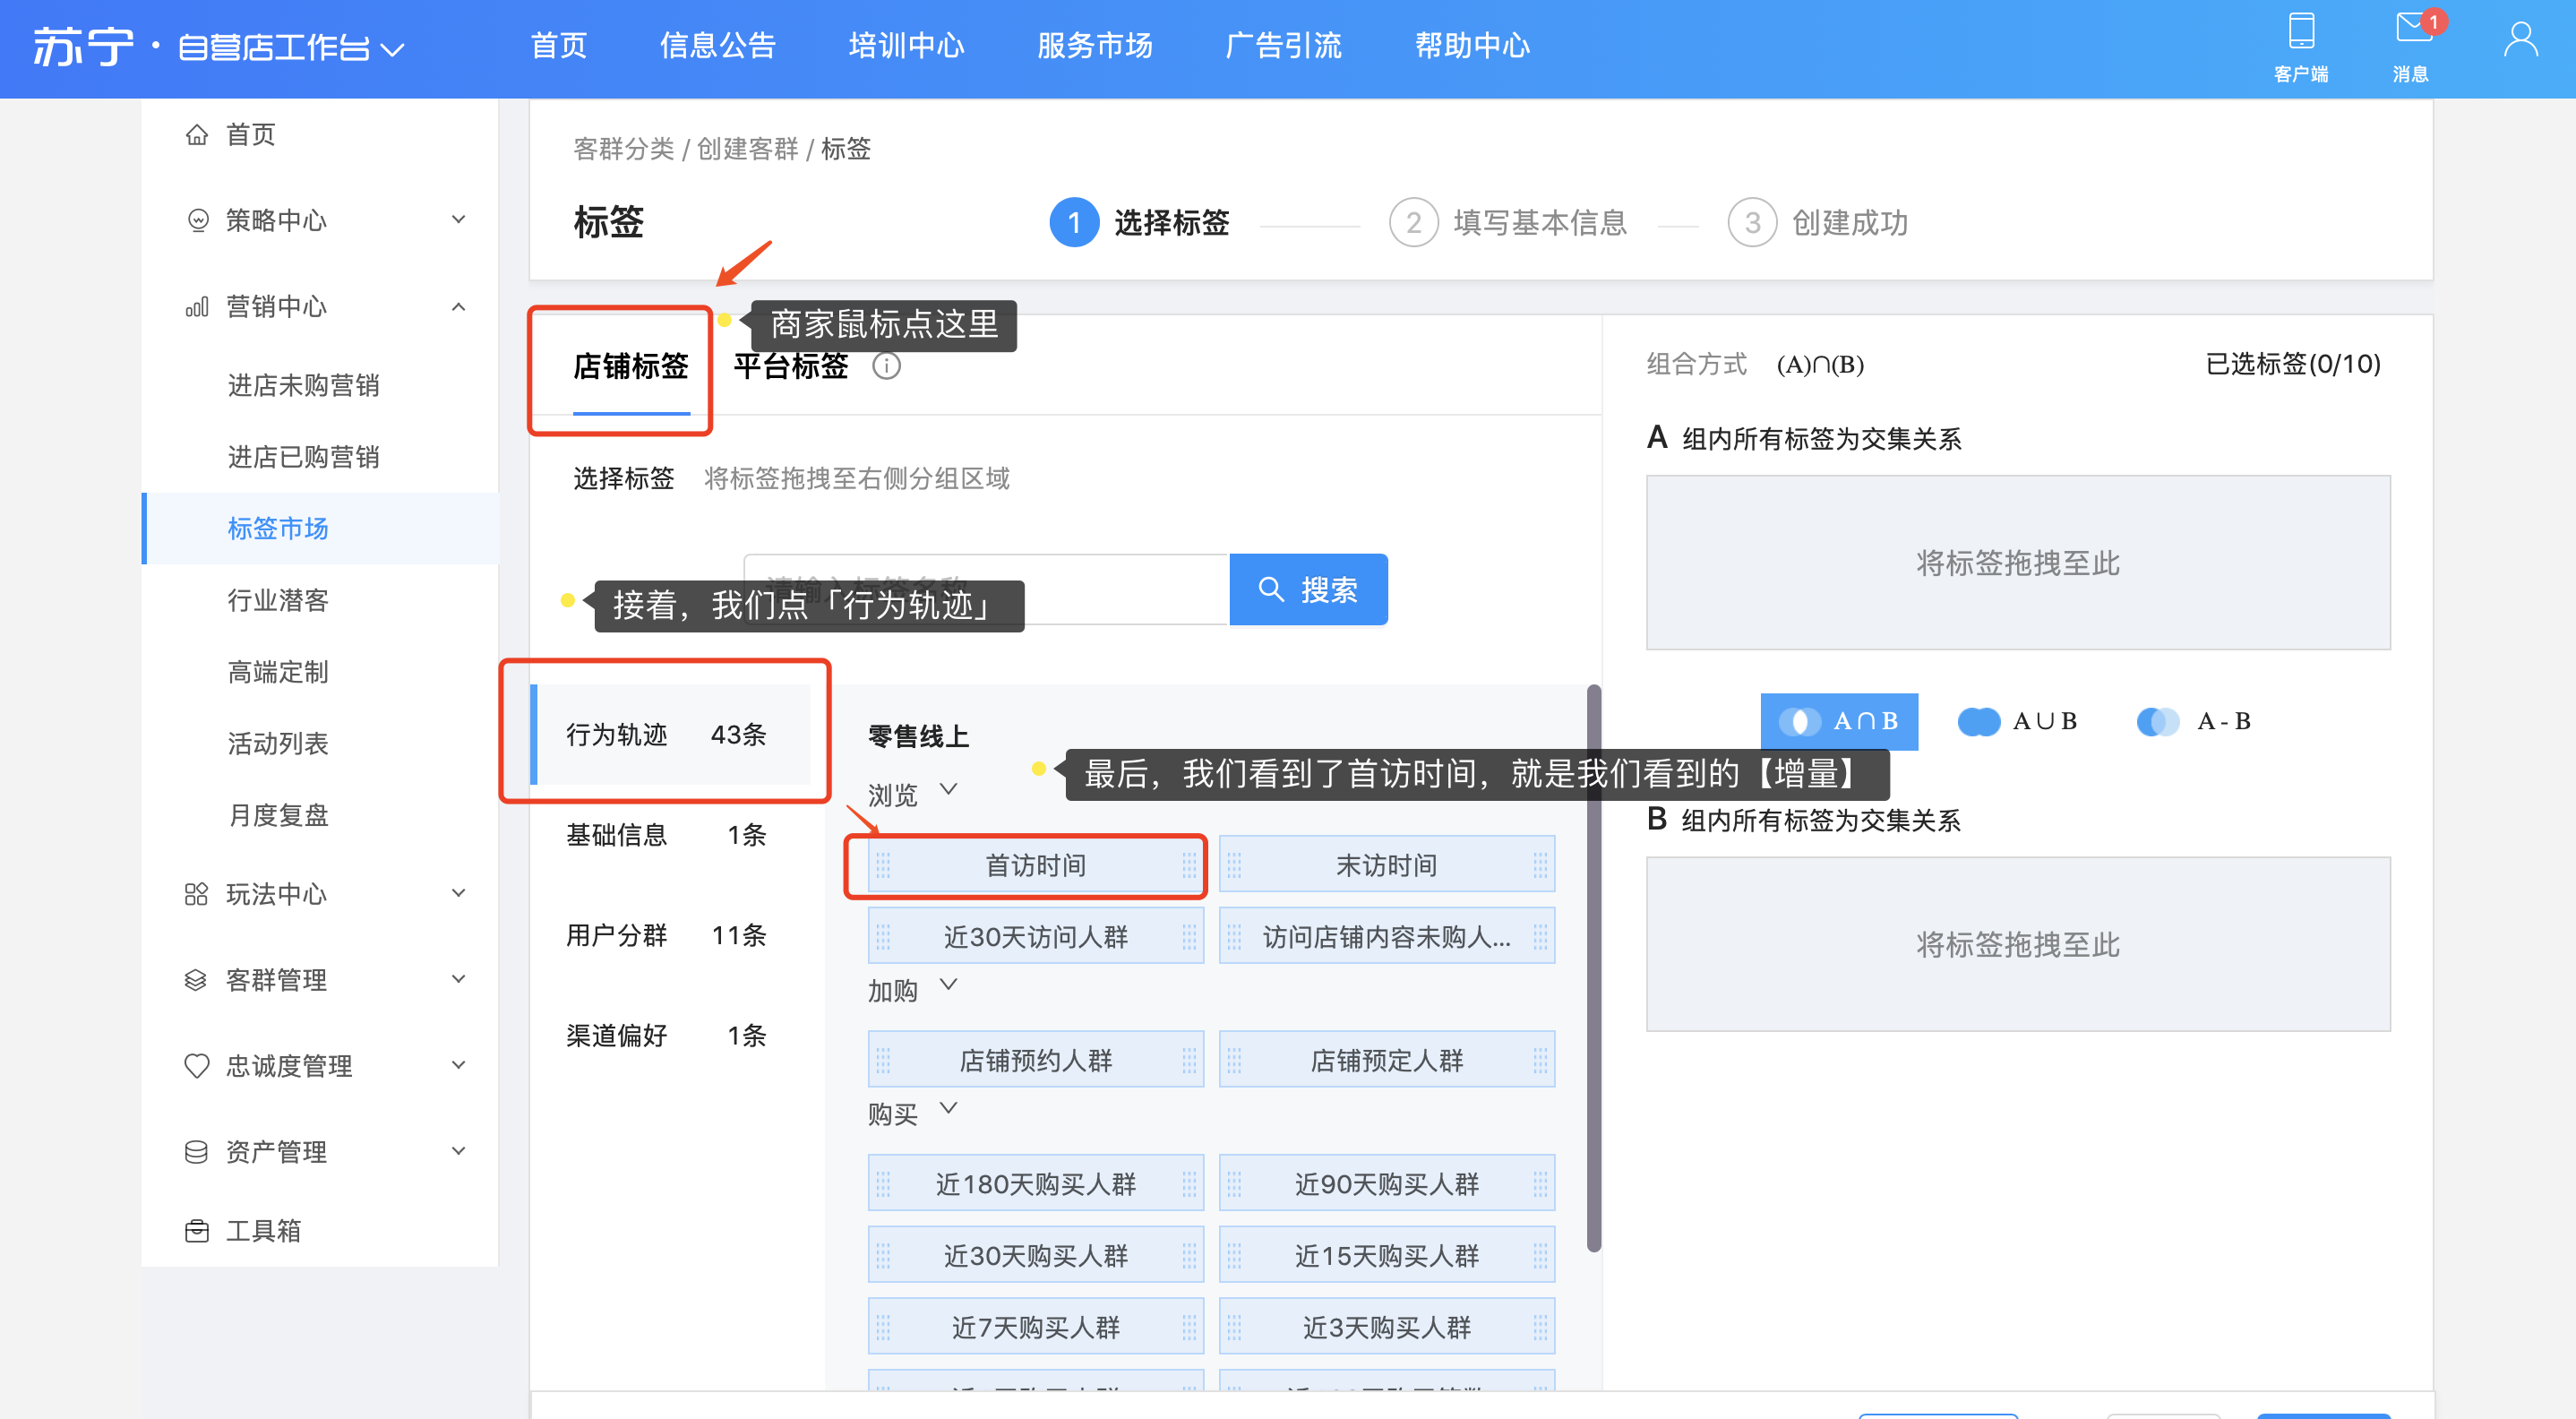Viewport: 2576px width, 1419px height.
Task: Select the 近7天购买人群 tag
Action: pos(1035,1327)
